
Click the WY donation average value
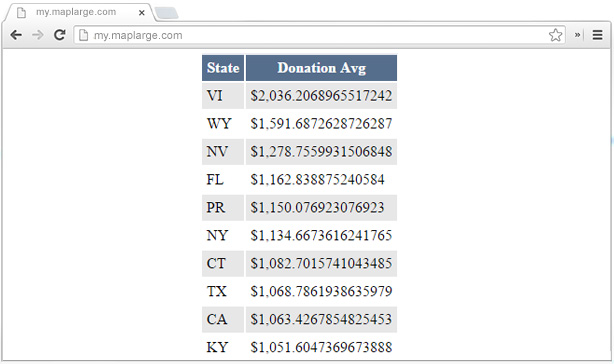pyautogui.click(x=321, y=124)
